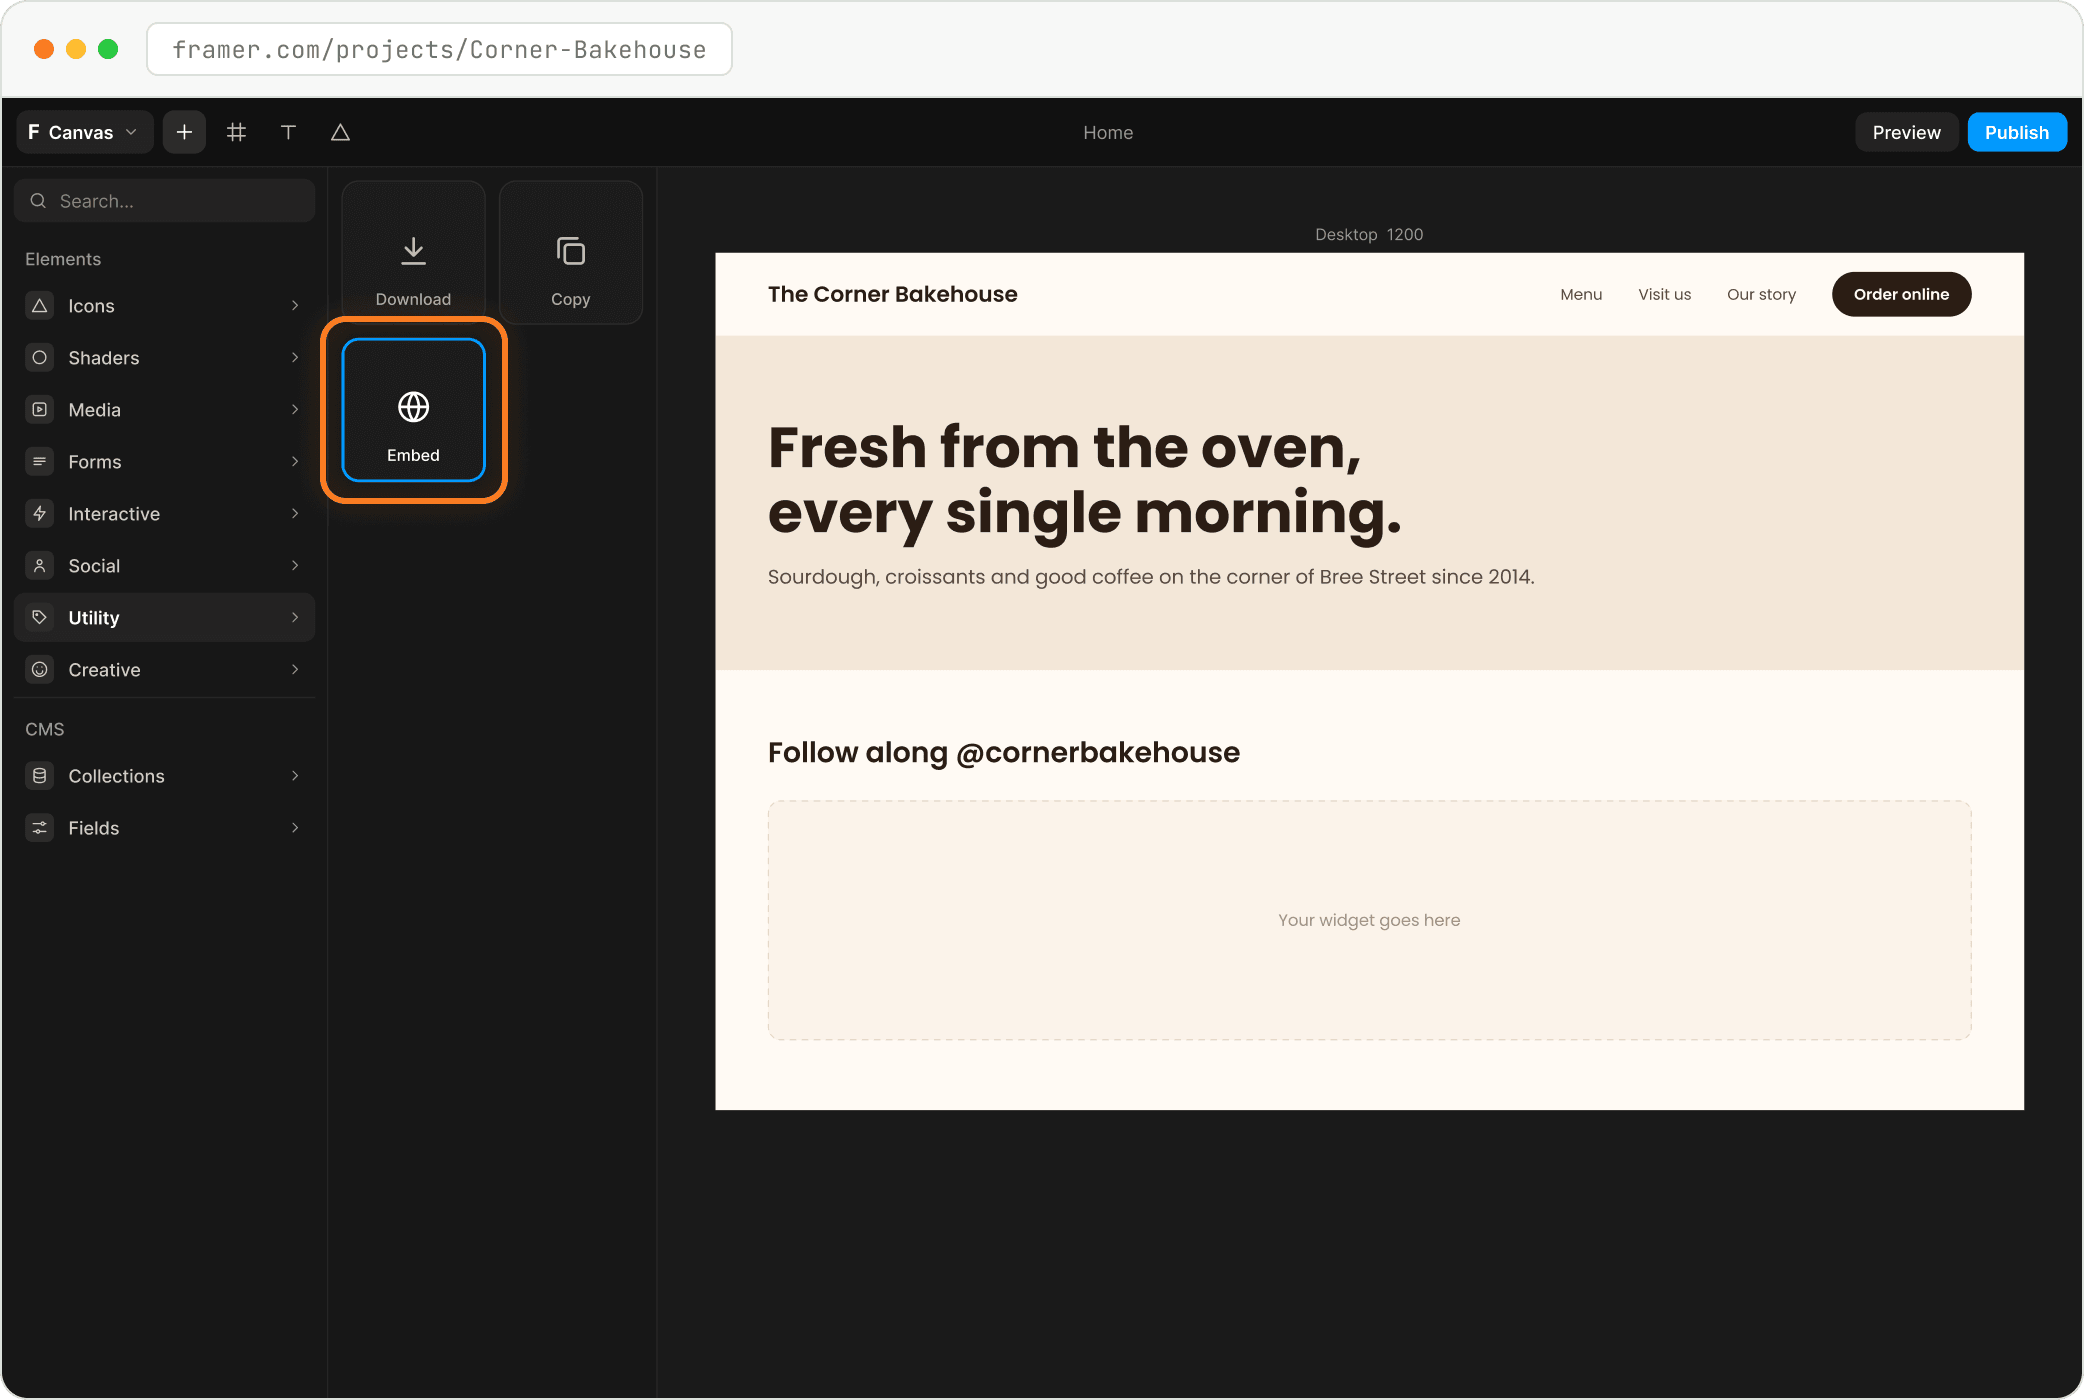Click the Media play icon
The width and height of the screenshot is (2084, 1400).
click(x=40, y=410)
